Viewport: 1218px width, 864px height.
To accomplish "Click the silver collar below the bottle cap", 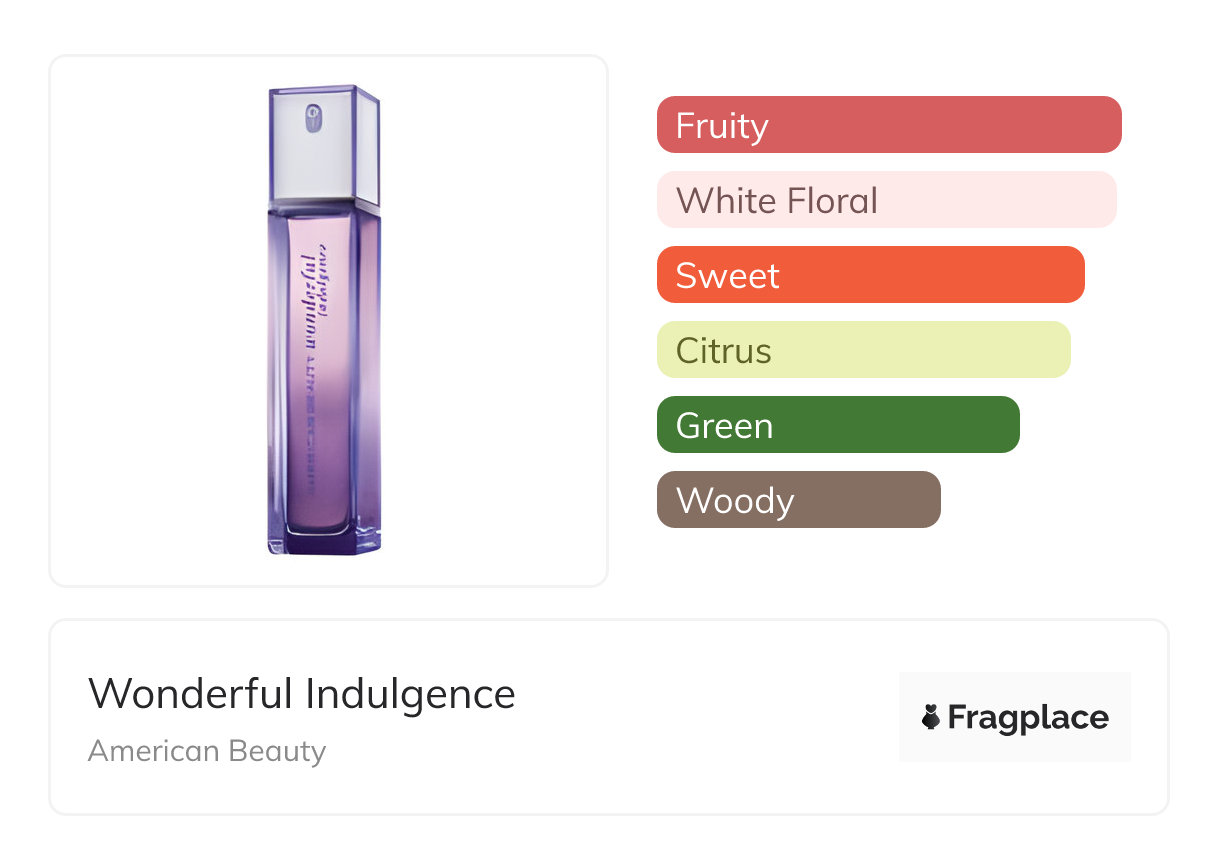I will point(323,204).
